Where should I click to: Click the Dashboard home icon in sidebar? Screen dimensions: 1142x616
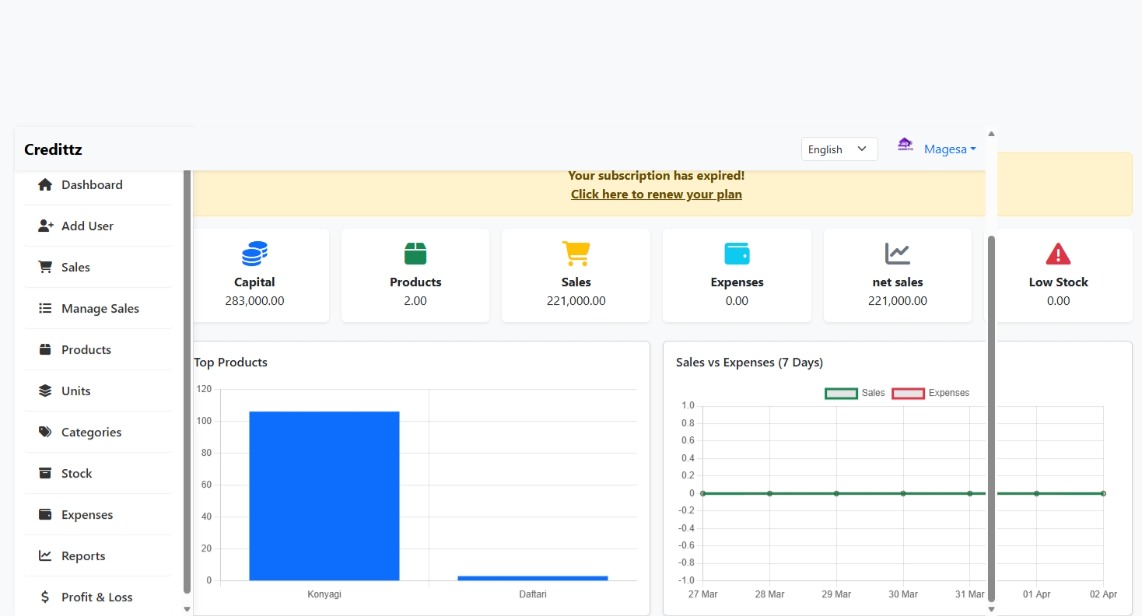tap(45, 185)
